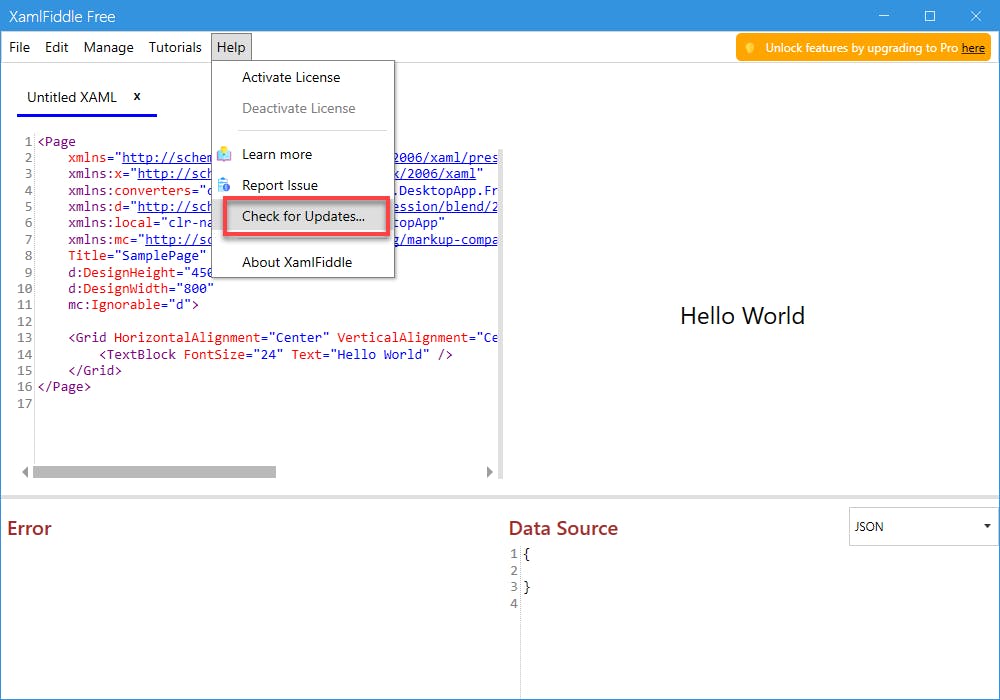Click the left arrow of the editor scrollbar
The height and width of the screenshot is (700, 1000).
click(x=25, y=472)
